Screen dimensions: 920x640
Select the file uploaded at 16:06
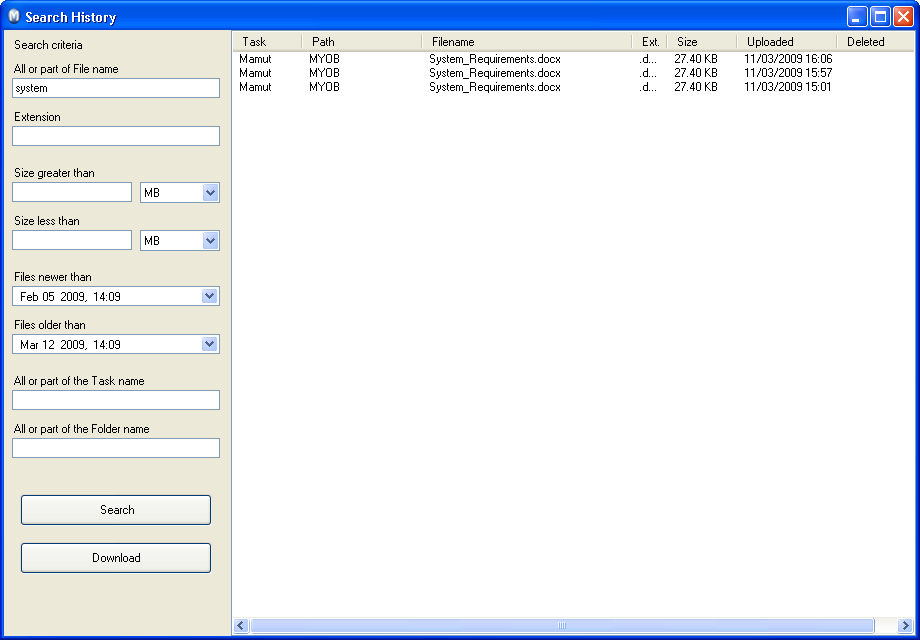click(x=495, y=59)
